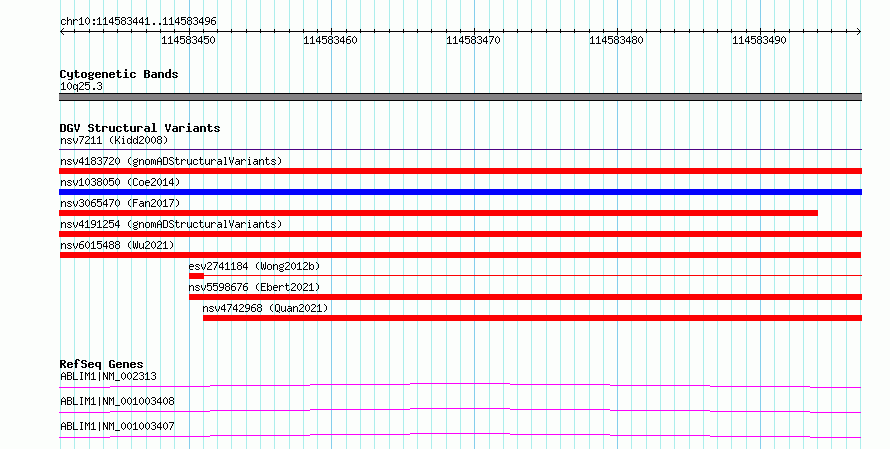Click the red bar for nsv4742968
Viewport: 890px width, 449px height.
532,318
